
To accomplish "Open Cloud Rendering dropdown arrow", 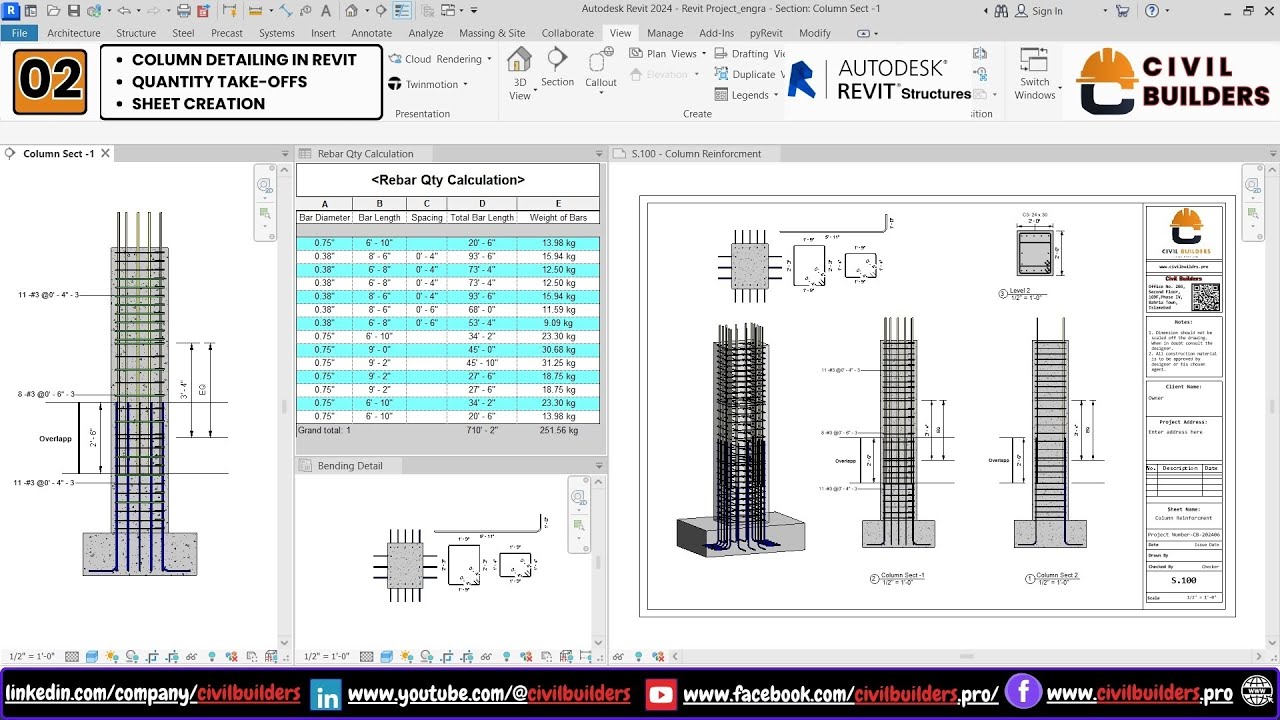I will 489,59.
